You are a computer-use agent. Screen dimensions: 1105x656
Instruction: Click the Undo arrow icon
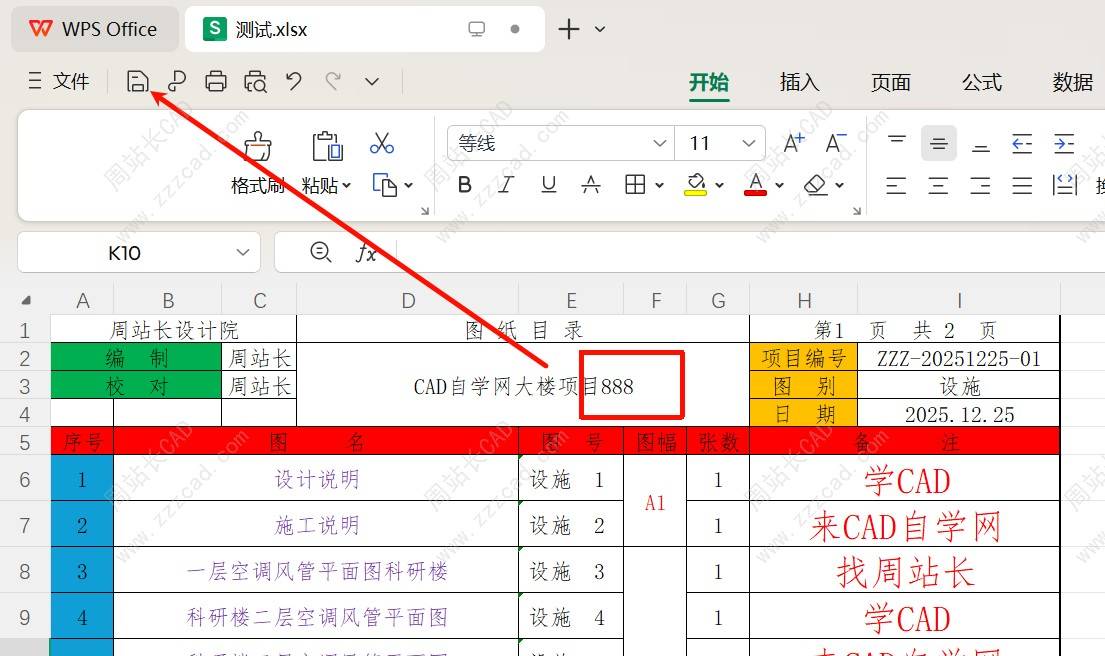[293, 82]
